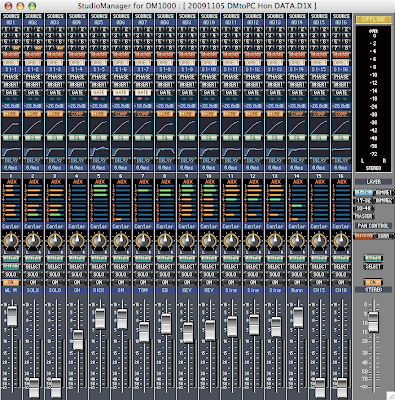The image size is (395, 400).
Task: Click the 0.0ms delay value on channel 1
Action: [x=12, y=168]
